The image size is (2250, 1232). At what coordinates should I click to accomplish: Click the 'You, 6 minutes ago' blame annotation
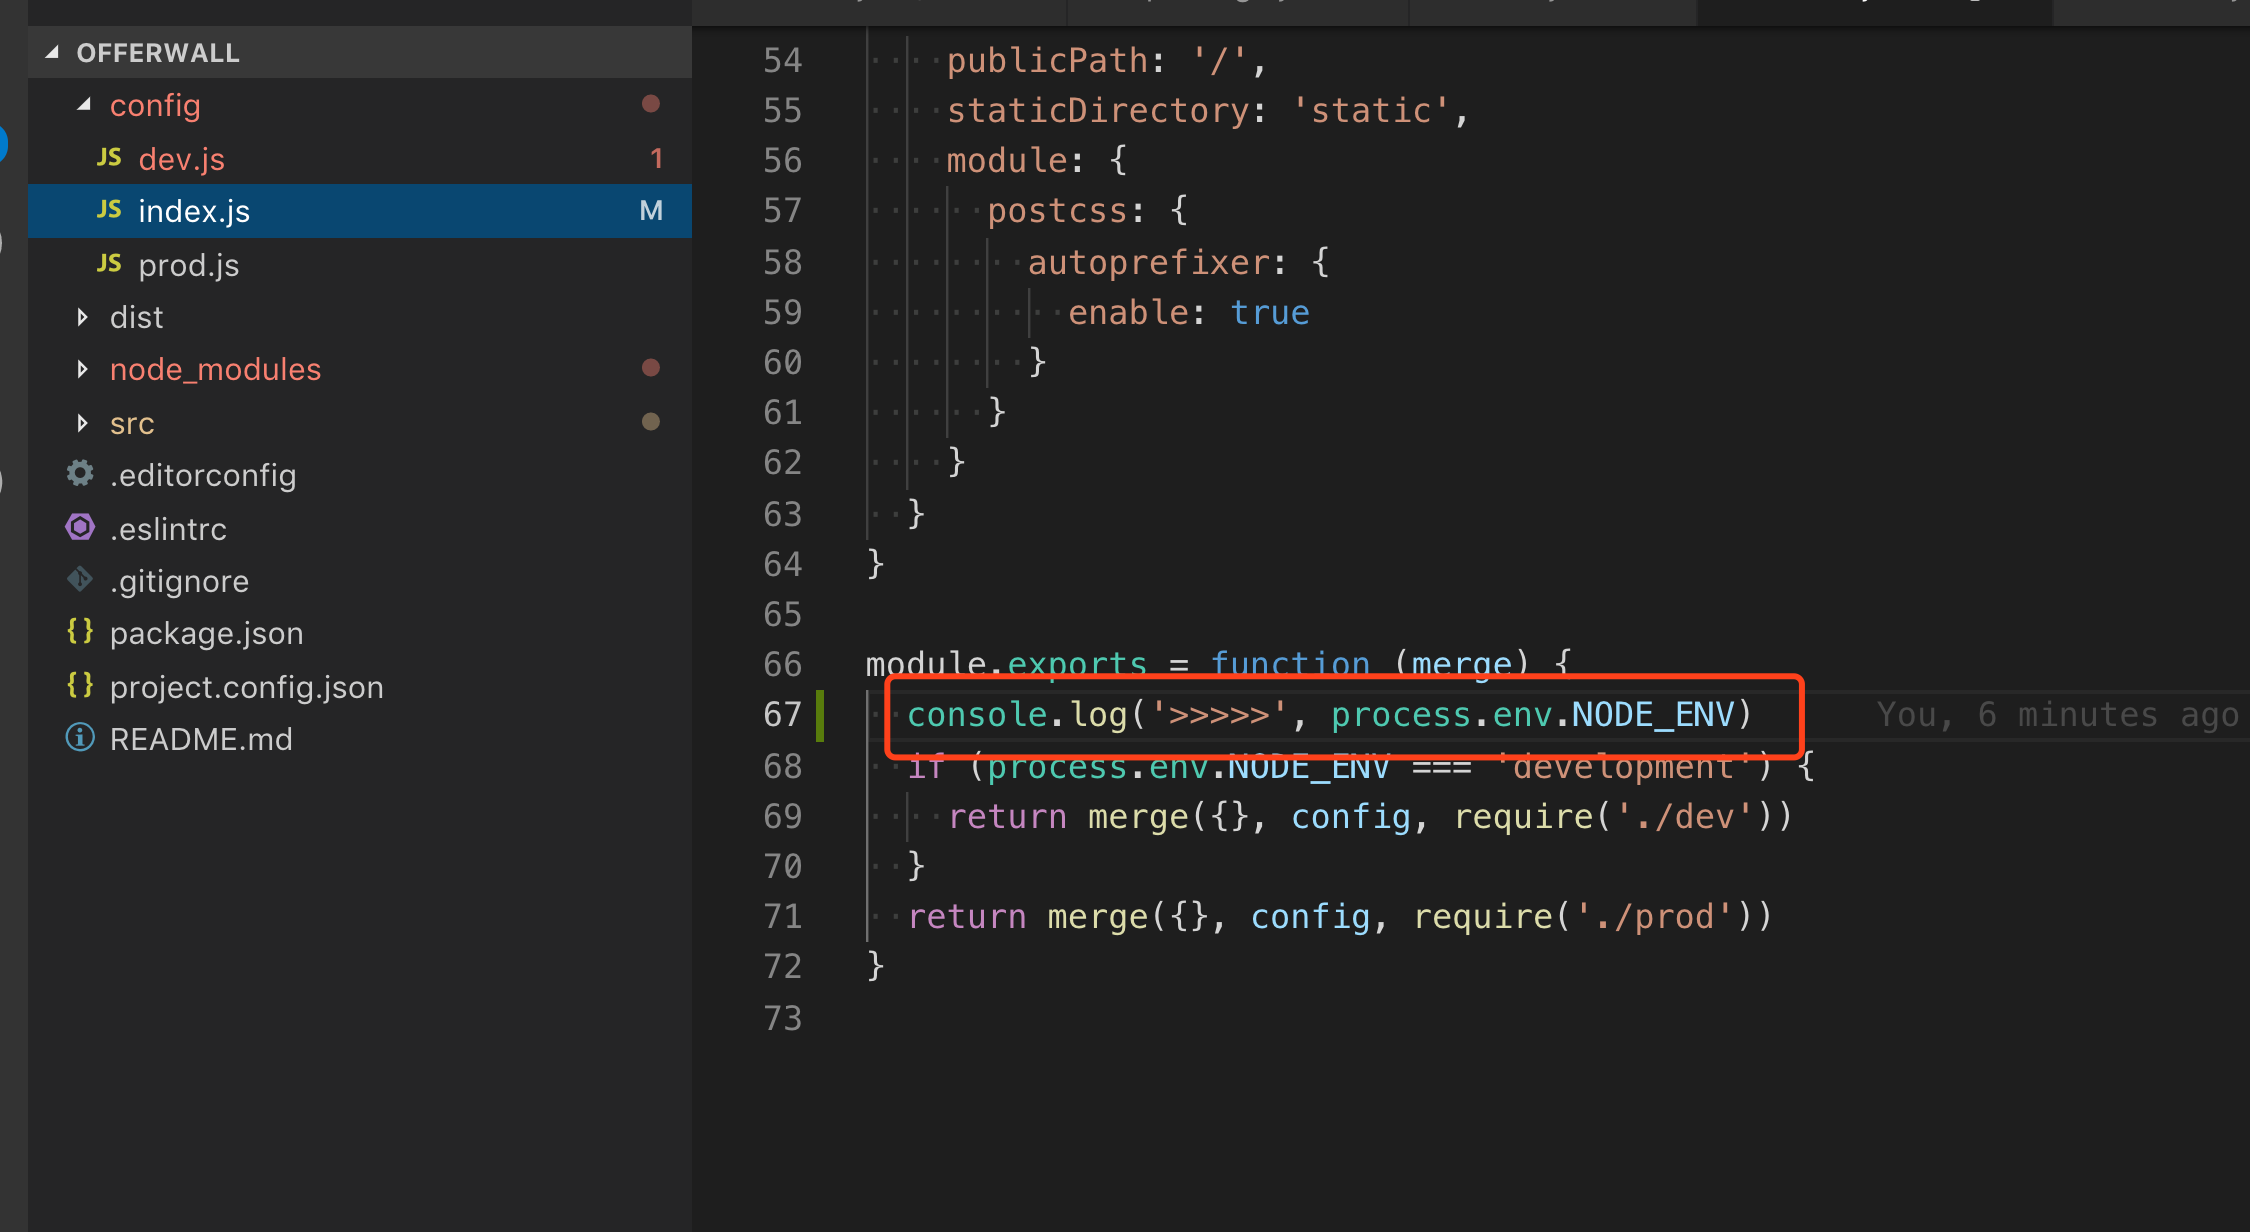coord(2057,715)
